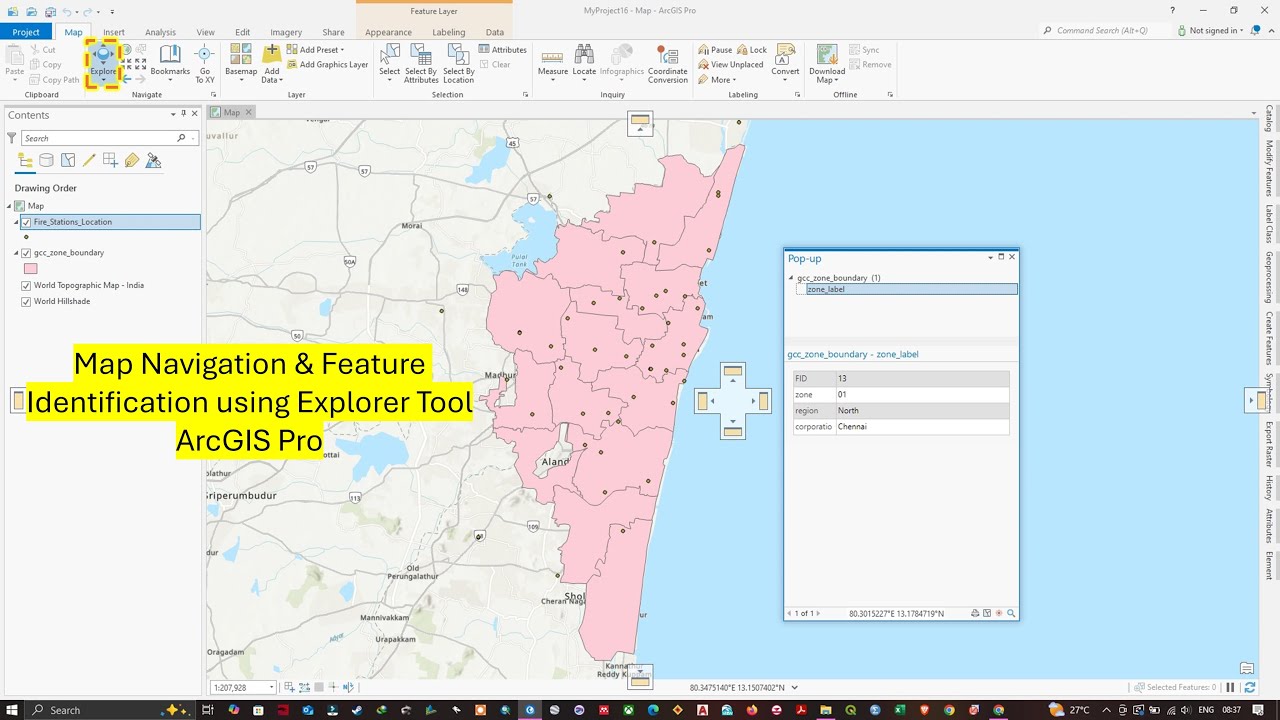Click the Contents filter funnel icon

pos(12,138)
